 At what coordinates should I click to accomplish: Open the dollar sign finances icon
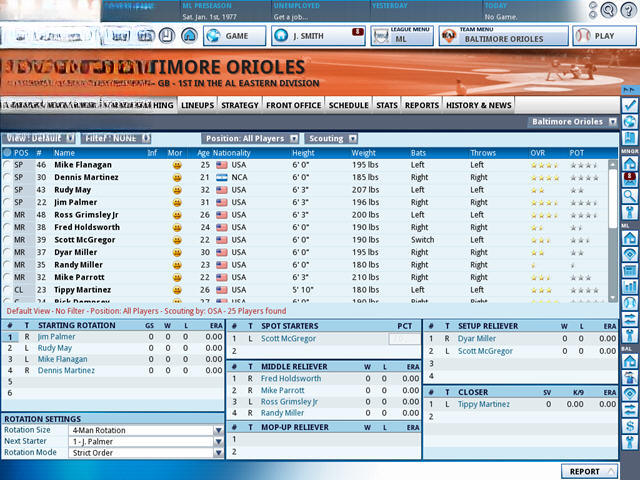630,426
